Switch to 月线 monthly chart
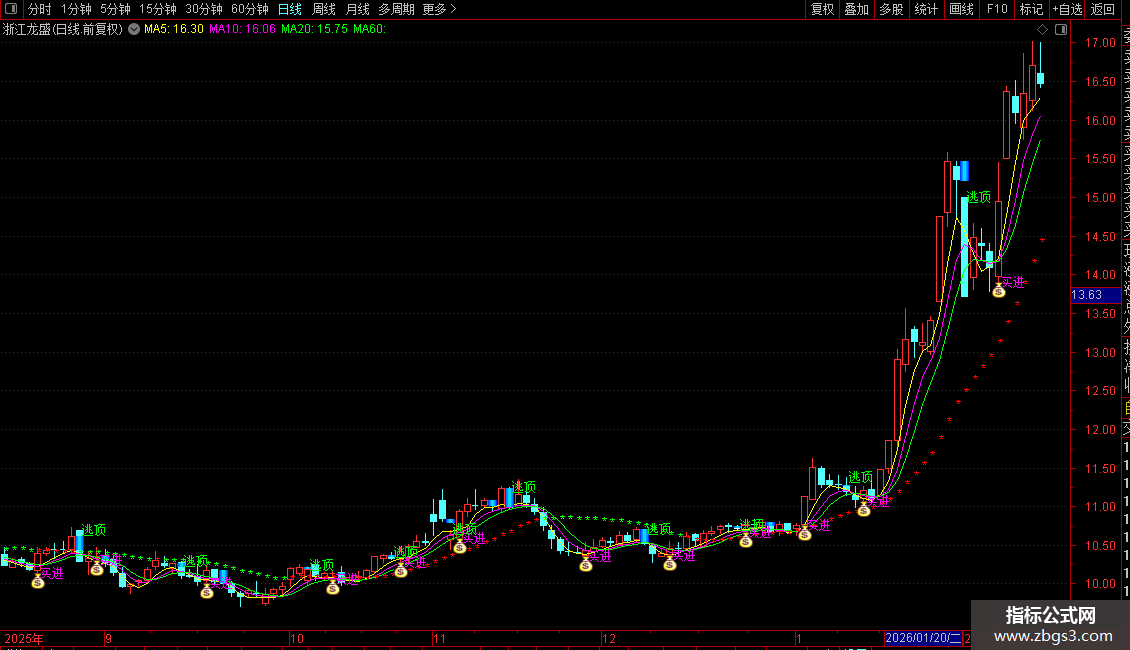Image resolution: width=1130 pixels, height=650 pixels. [x=357, y=9]
